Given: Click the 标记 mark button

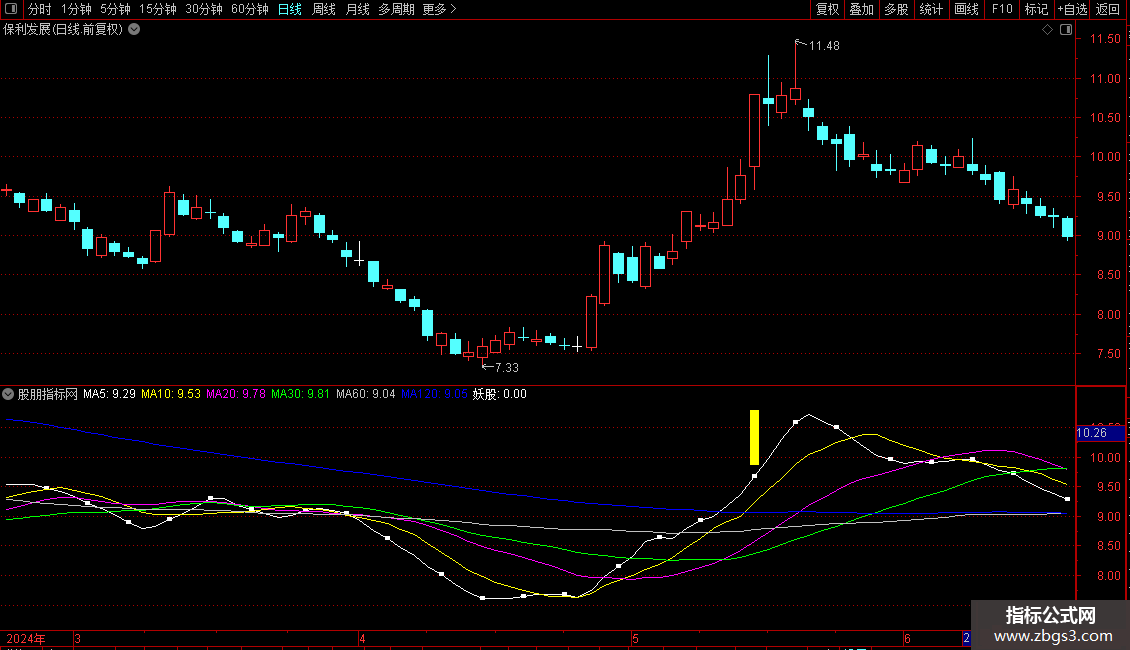Looking at the screenshot, I should point(1036,9).
